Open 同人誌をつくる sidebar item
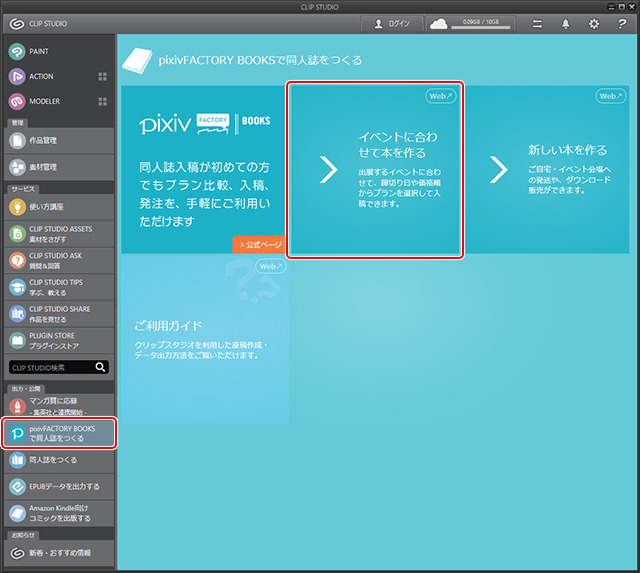 pyautogui.click(x=59, y=460)
